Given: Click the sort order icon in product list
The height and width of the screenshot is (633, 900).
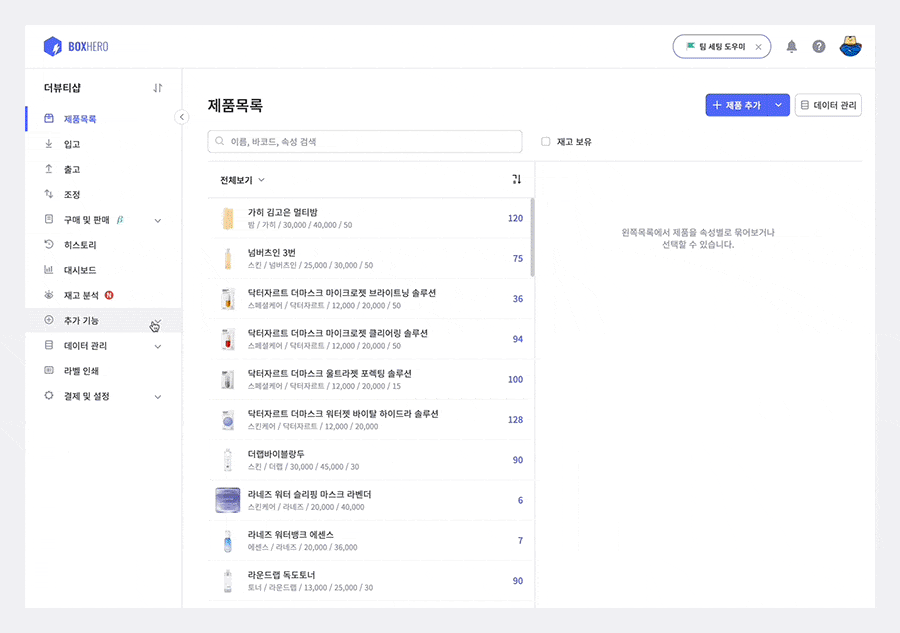Looking at the screenshot, I should coord(517,180).
